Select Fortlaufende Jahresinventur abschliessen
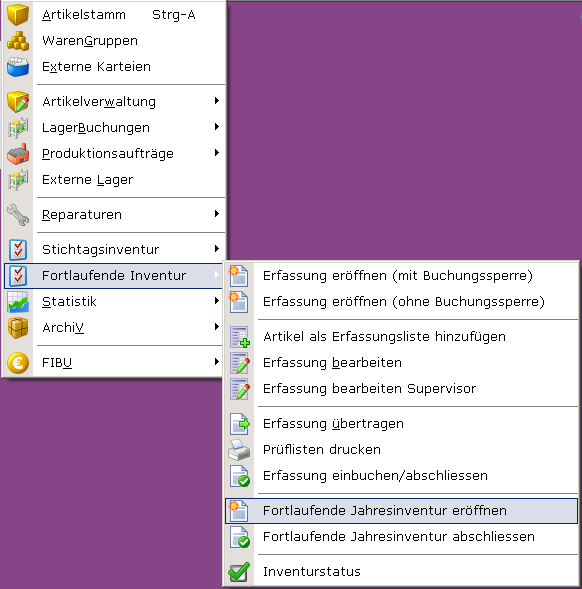 pos(401,537)
